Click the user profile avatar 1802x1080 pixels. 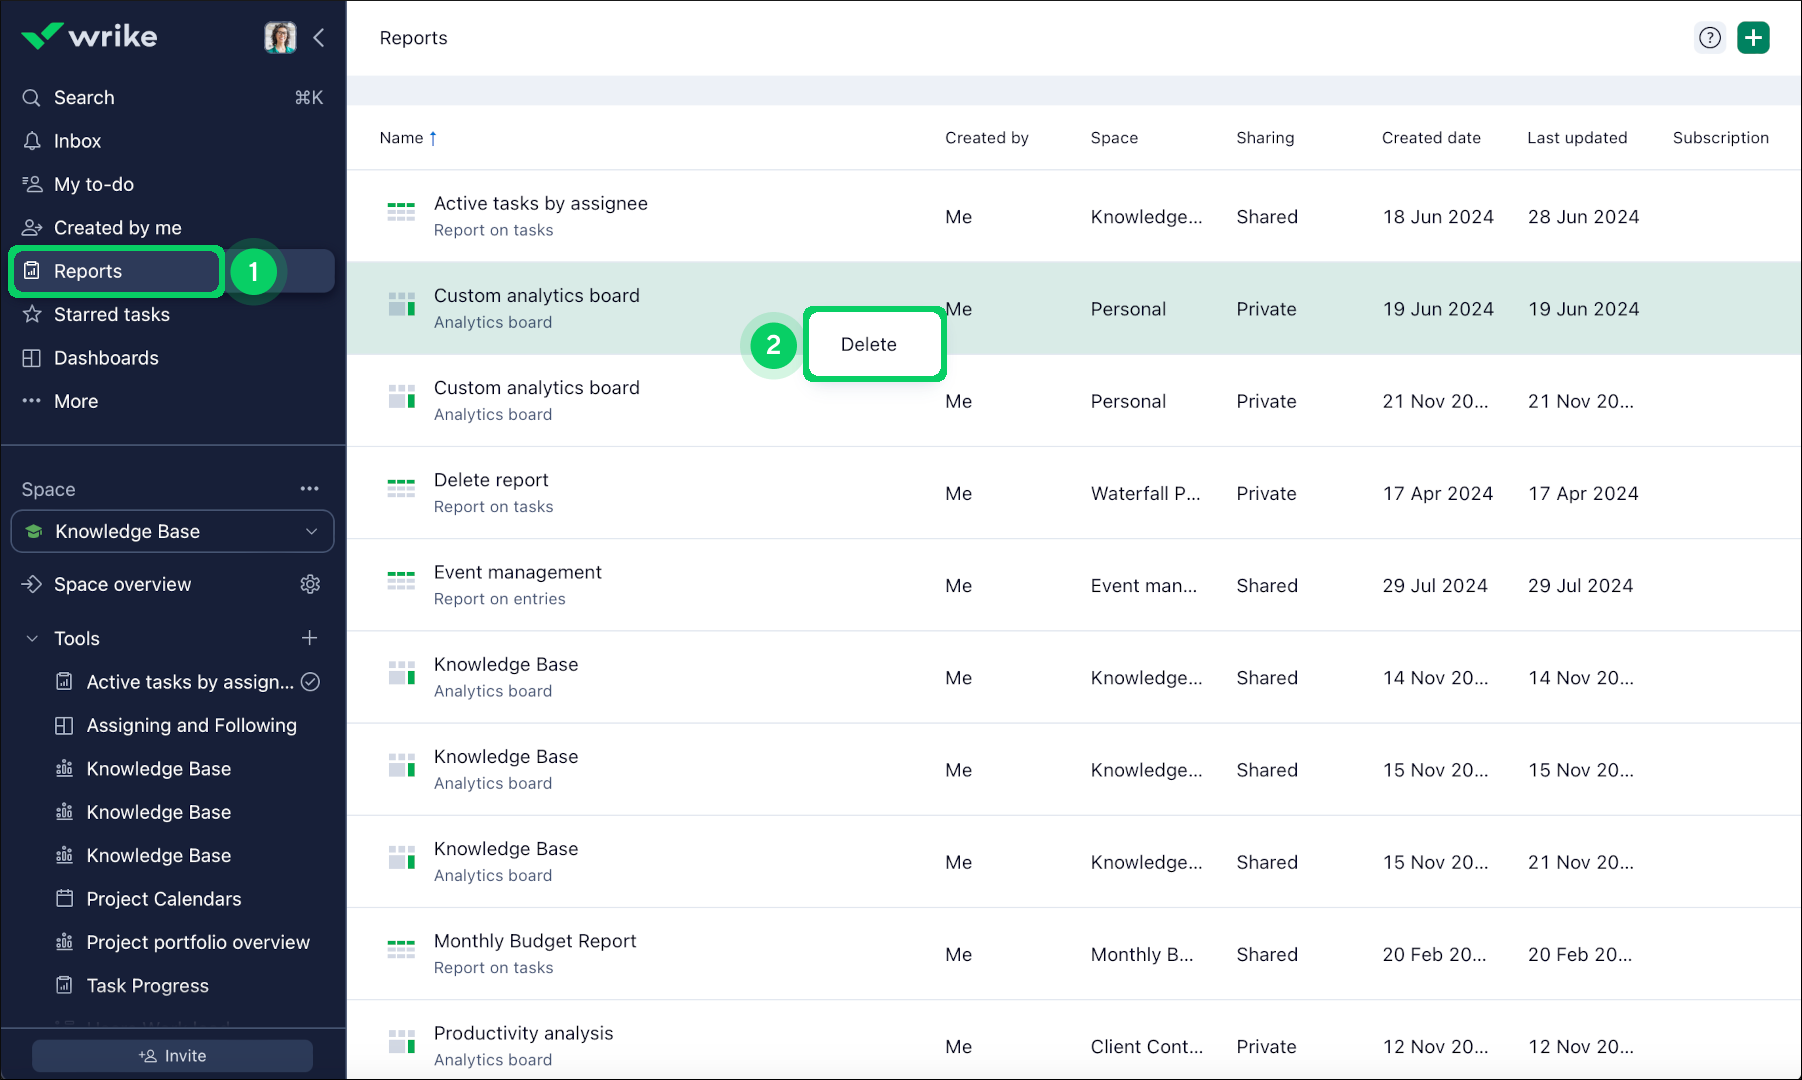280,37
